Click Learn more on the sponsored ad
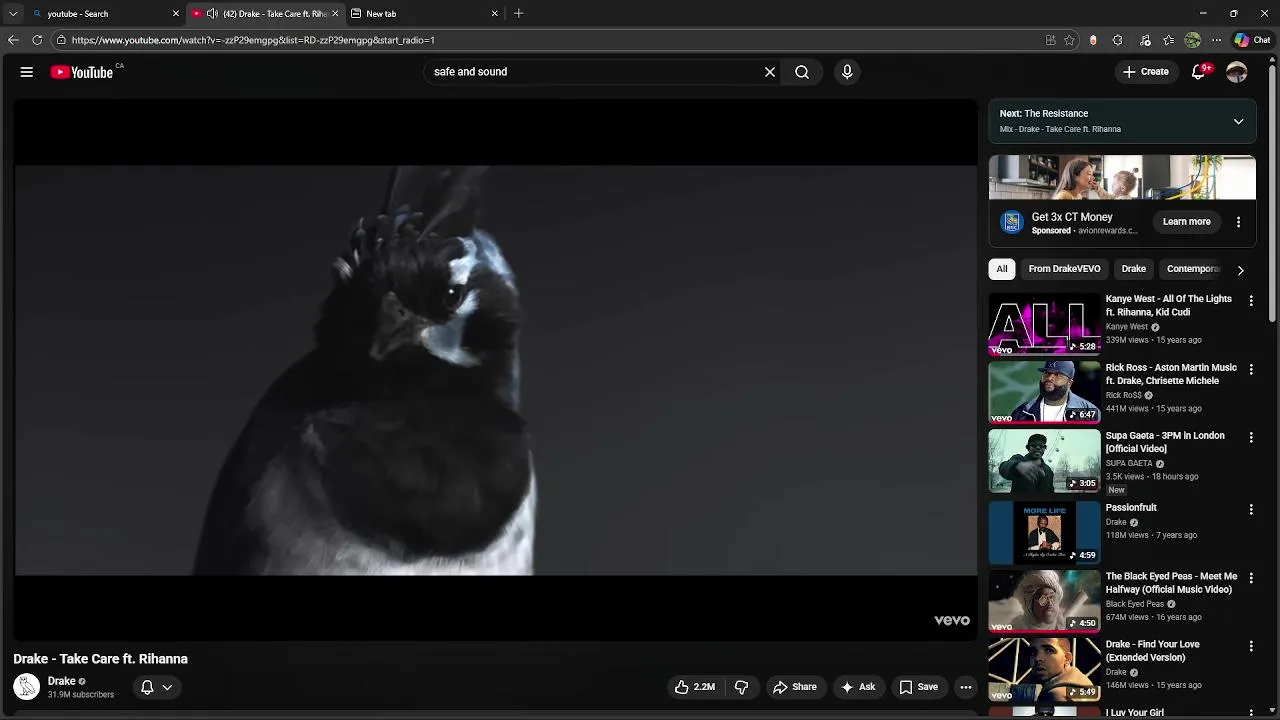 (1186, 222)
